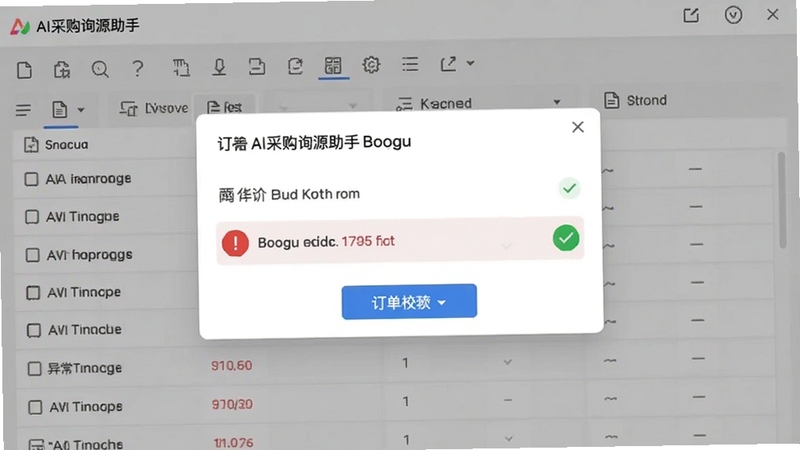Click the new document icon in toolbar
800x450 pixels.
pyautogui.click(x=24, y=70)
